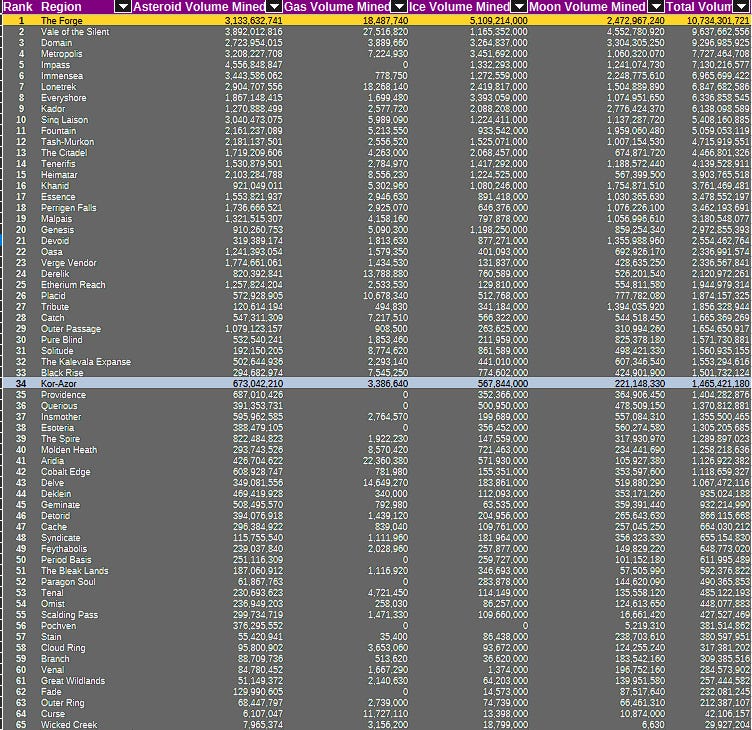Select the 'Wicked Creek' region cell
Screen dimensions: 752x730
tap(69, 725)
